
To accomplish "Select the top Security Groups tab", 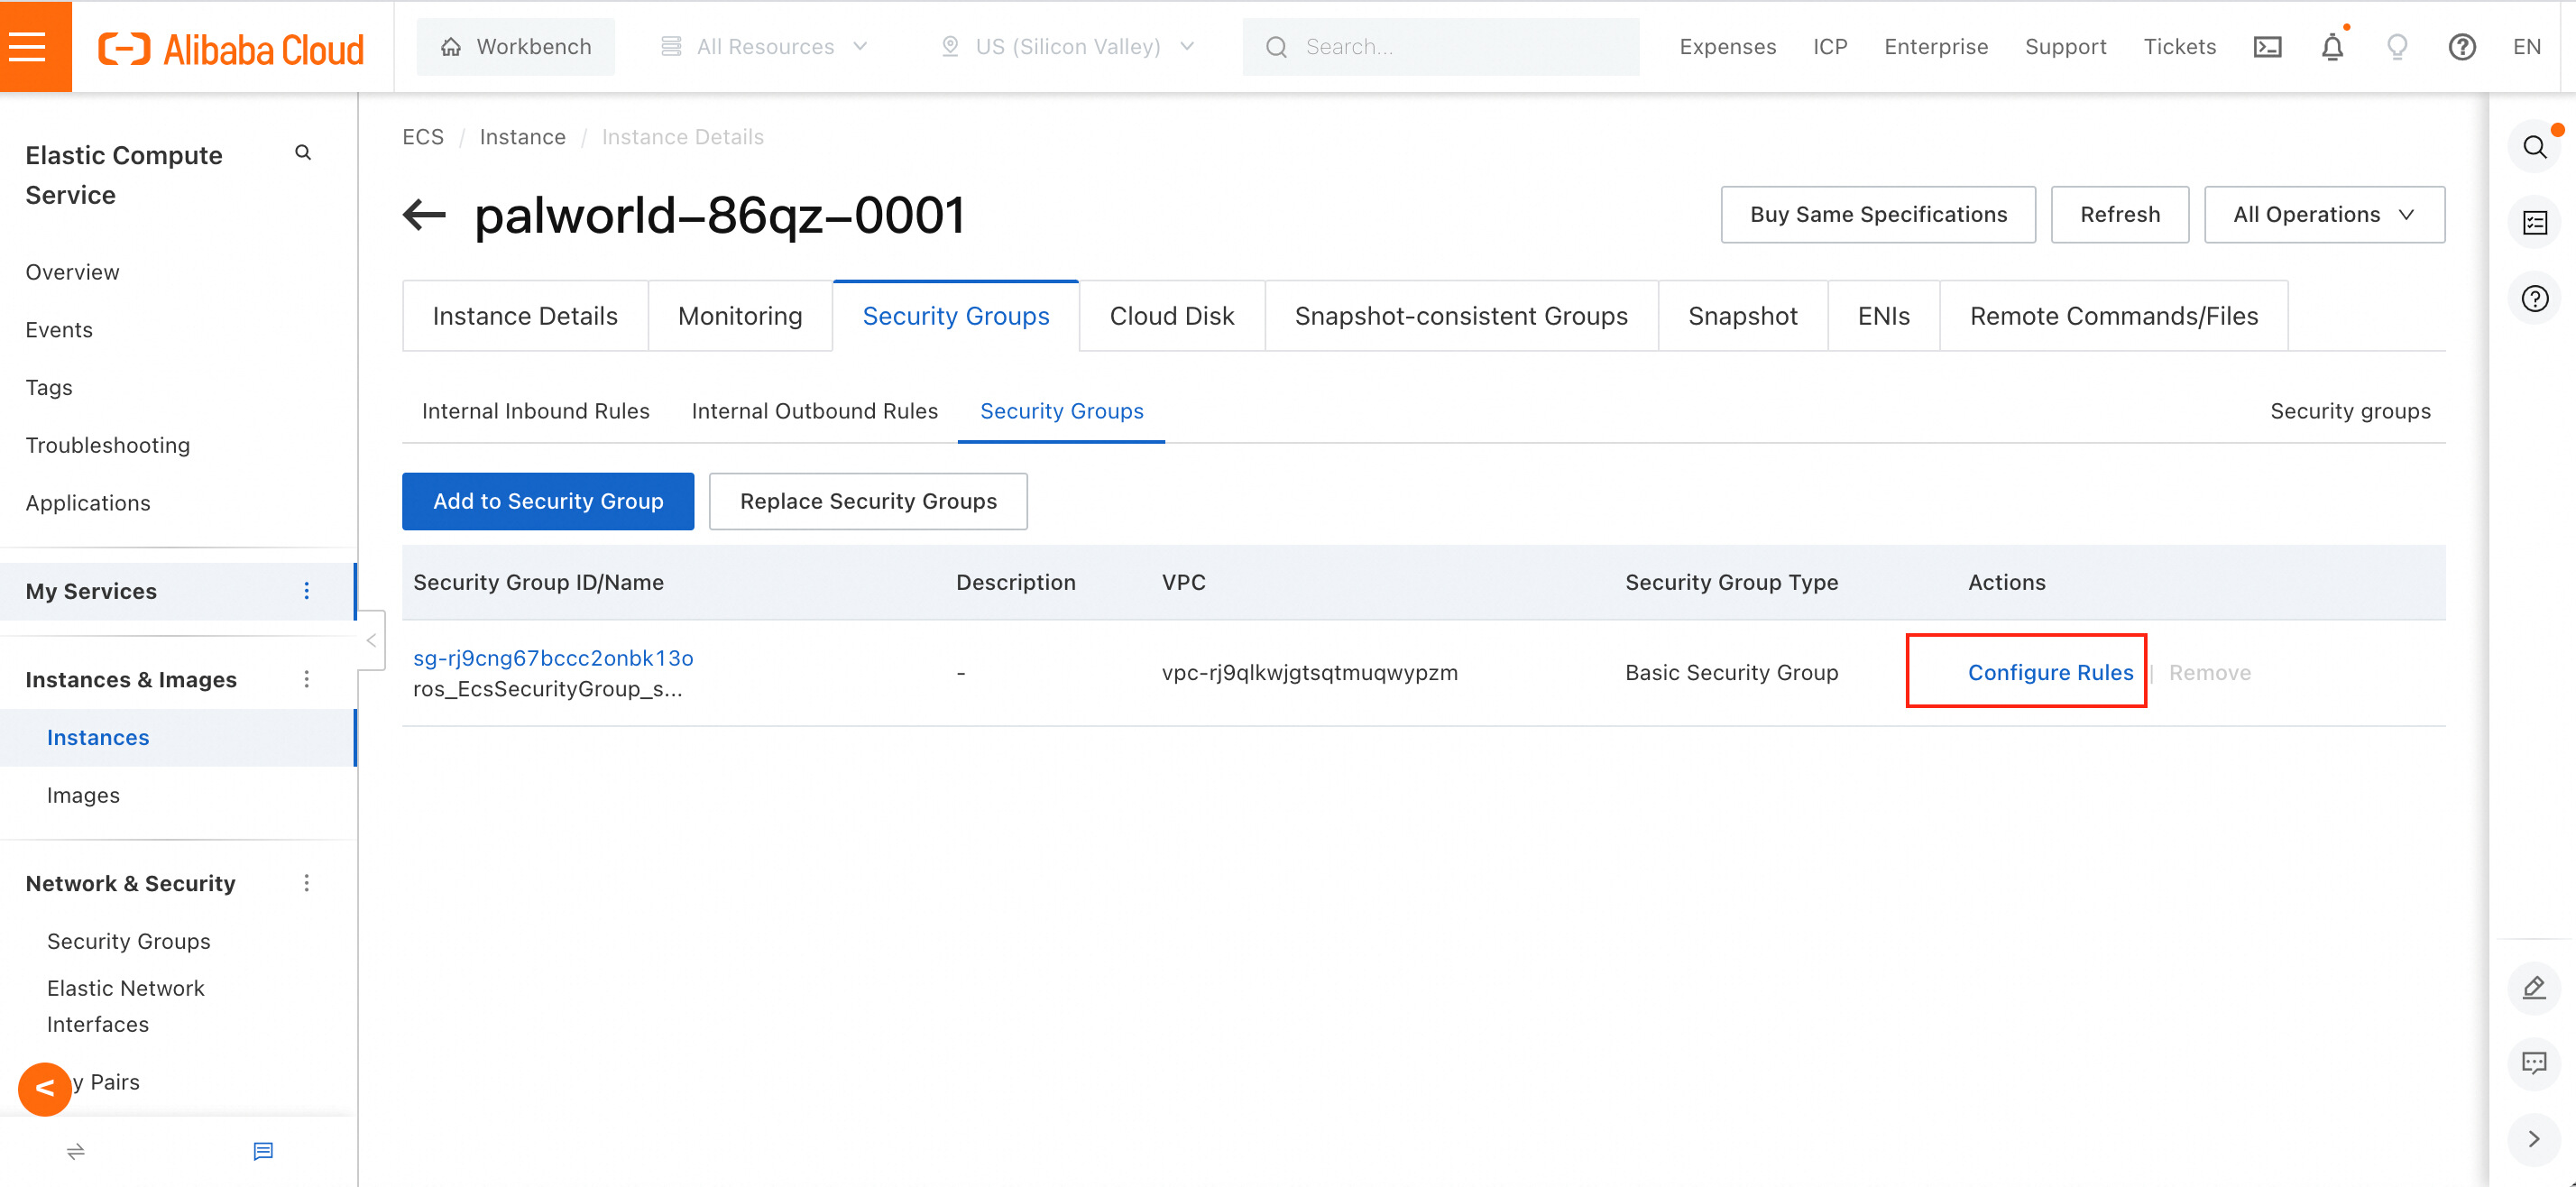I will click(956, 316).
